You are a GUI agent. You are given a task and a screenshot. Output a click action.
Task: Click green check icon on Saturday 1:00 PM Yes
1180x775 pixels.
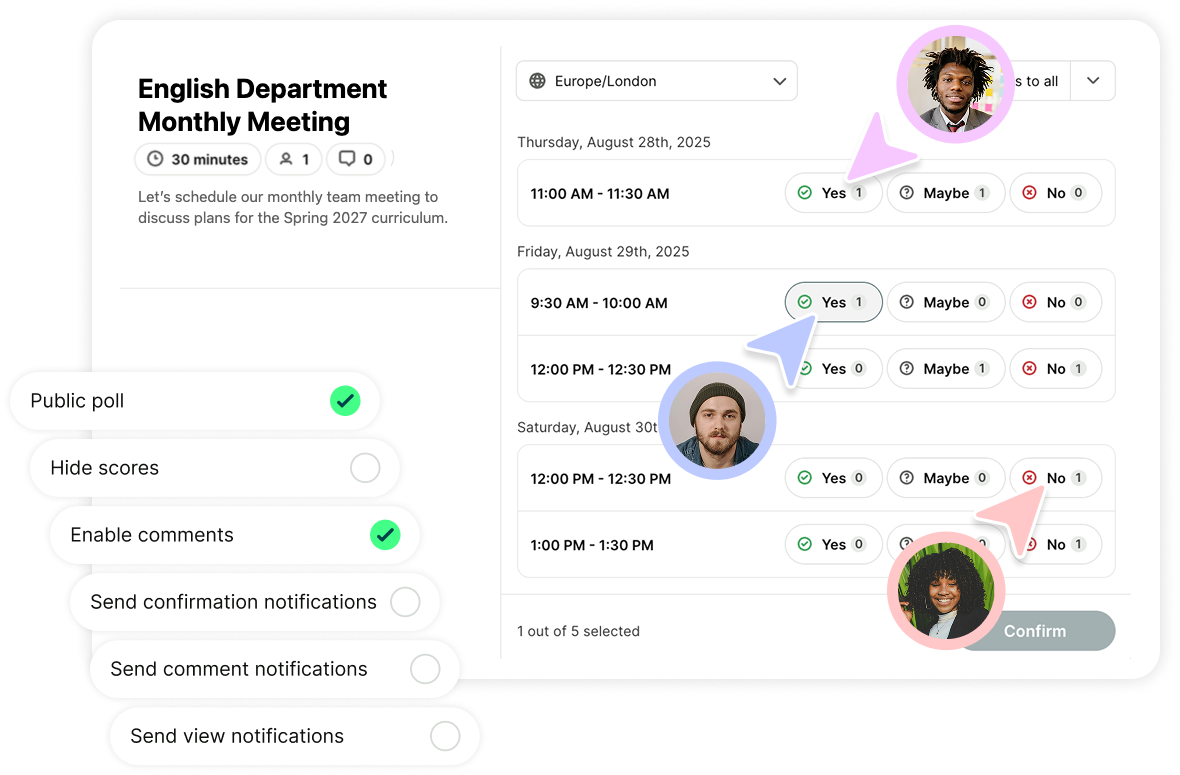point(804,544)
